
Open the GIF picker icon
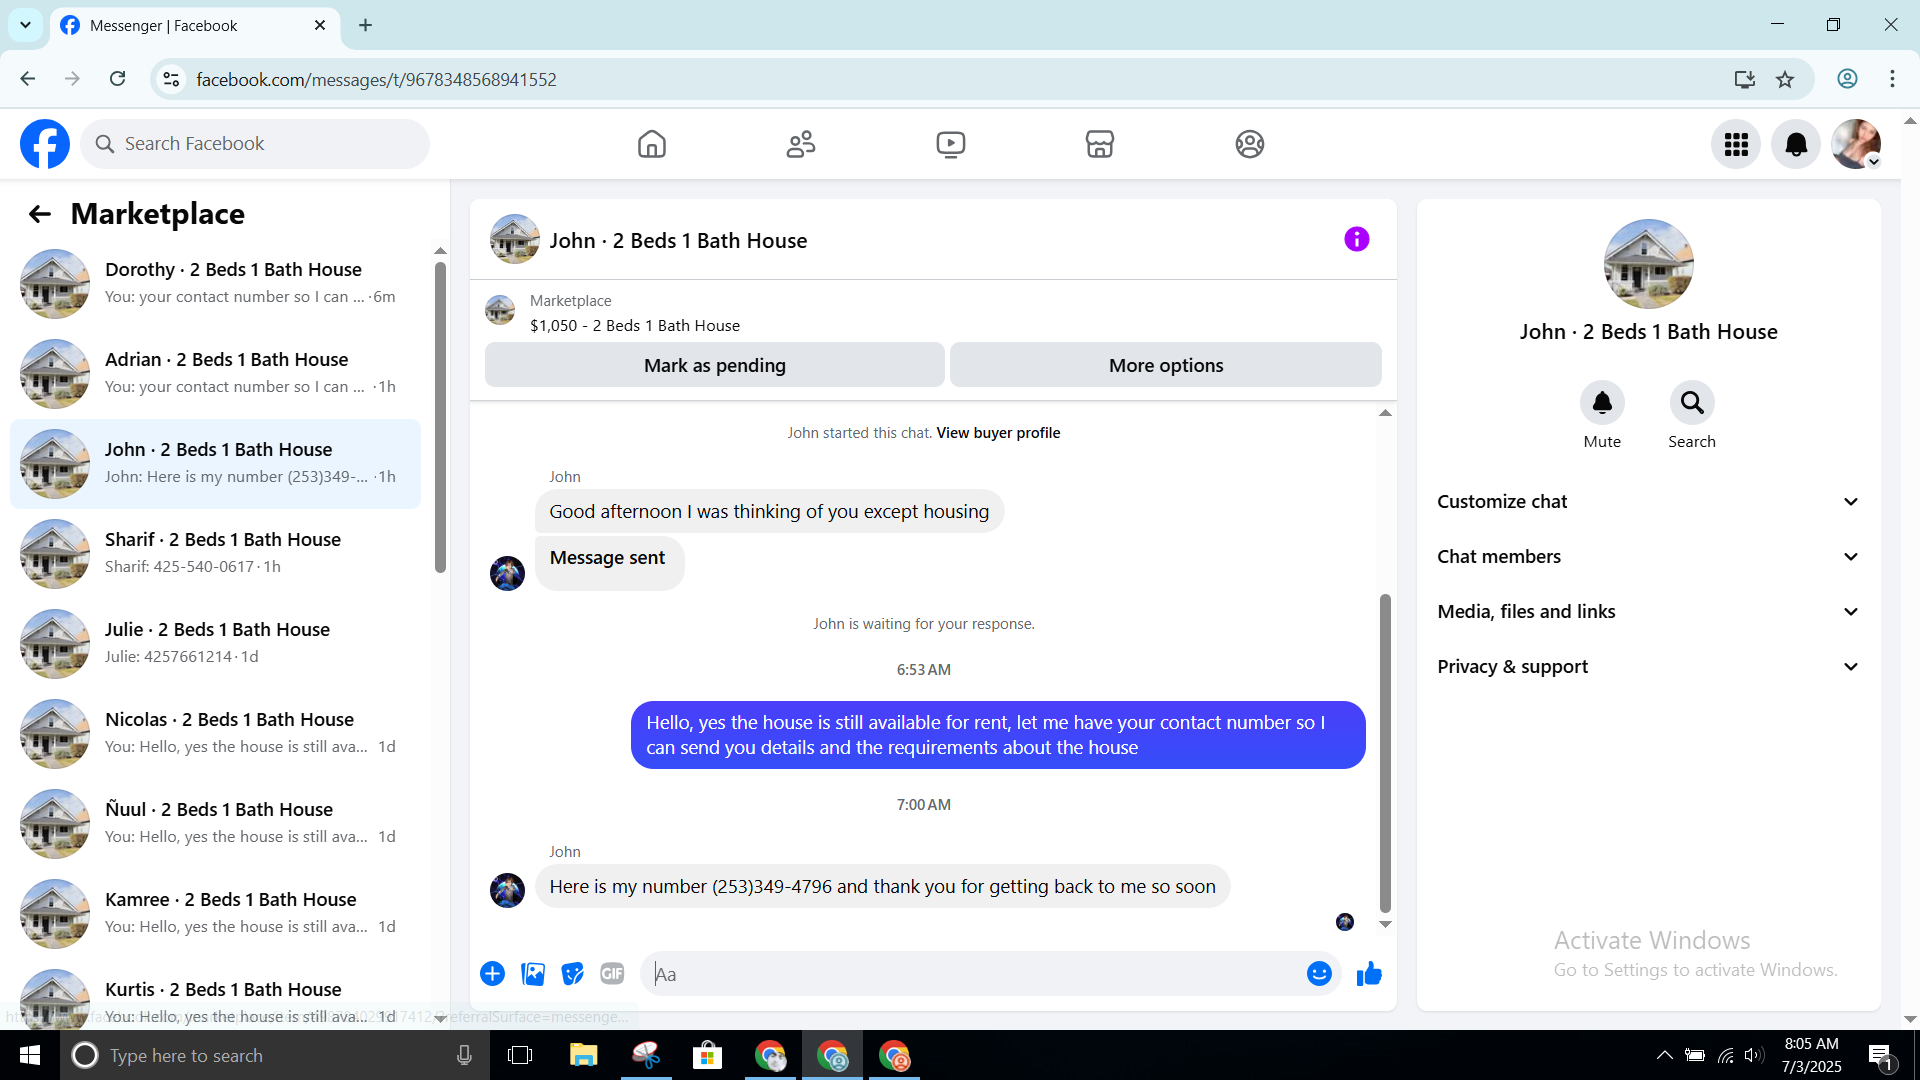point(612,973)
